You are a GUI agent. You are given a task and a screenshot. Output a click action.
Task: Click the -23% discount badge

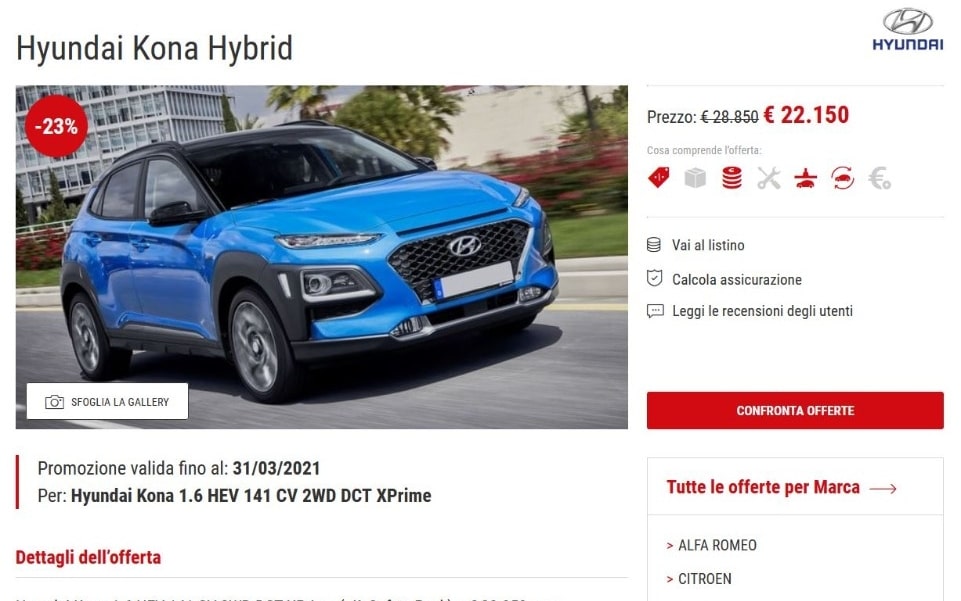pyautogui.click(x=56, y=126)
